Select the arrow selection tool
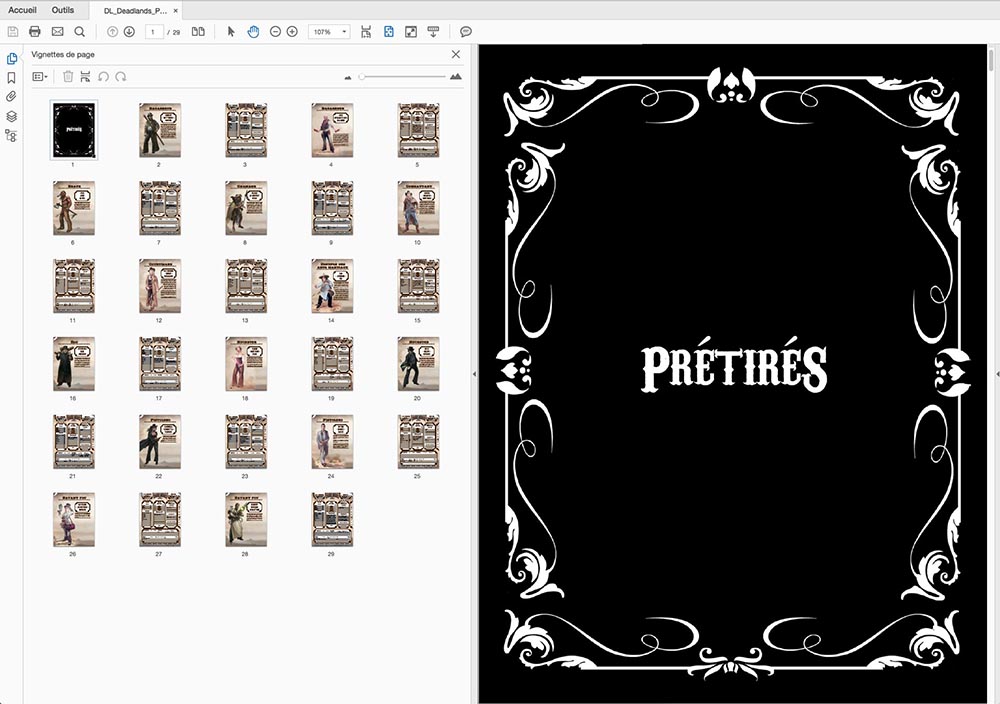1000x704 pixels. pos(231,32)
